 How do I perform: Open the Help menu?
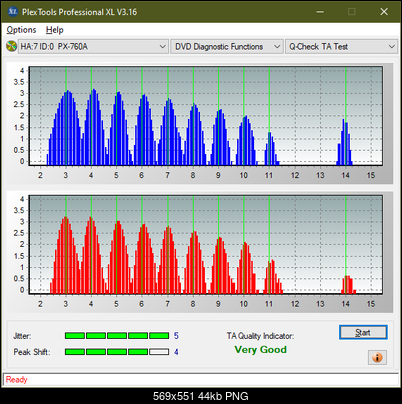(x=55, y=30)
